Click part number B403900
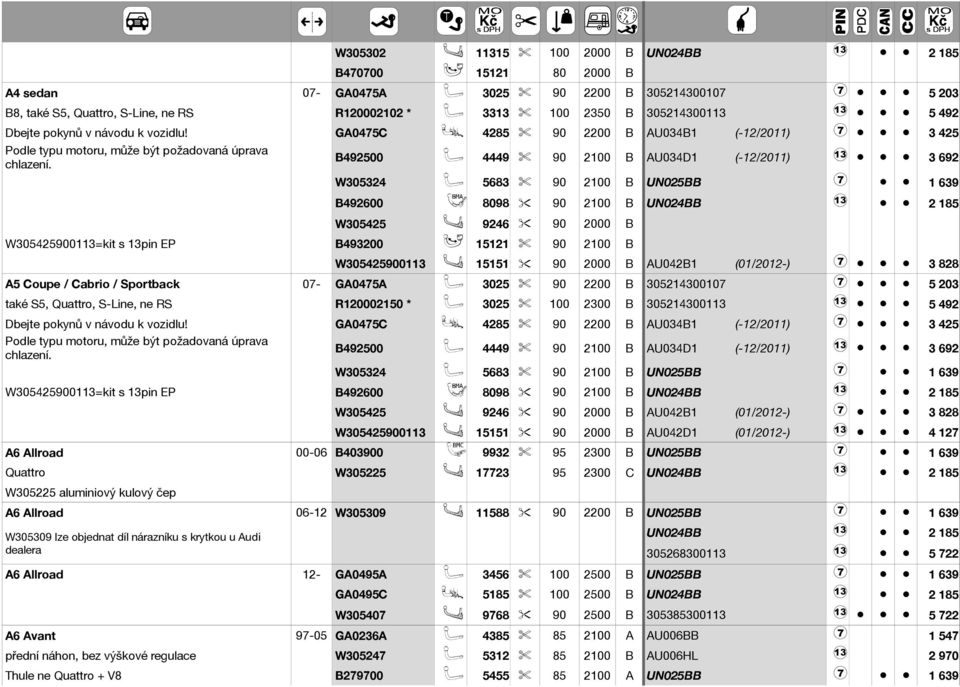This screenshot has width=960, height=687. [x=359, y=452]
